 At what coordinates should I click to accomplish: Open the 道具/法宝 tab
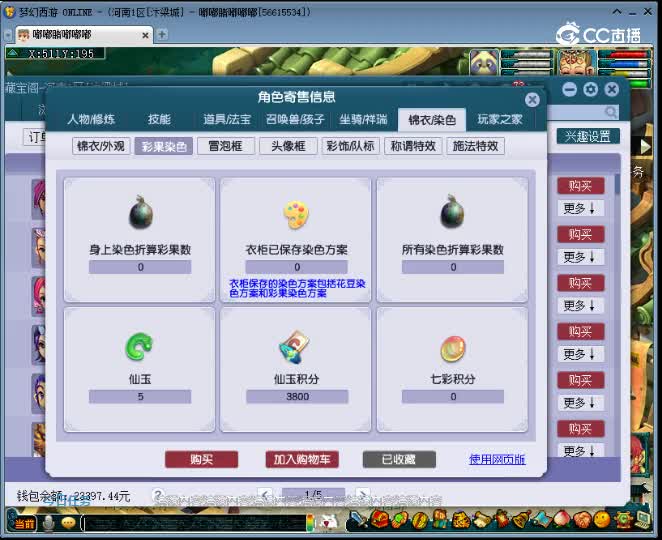227,119
